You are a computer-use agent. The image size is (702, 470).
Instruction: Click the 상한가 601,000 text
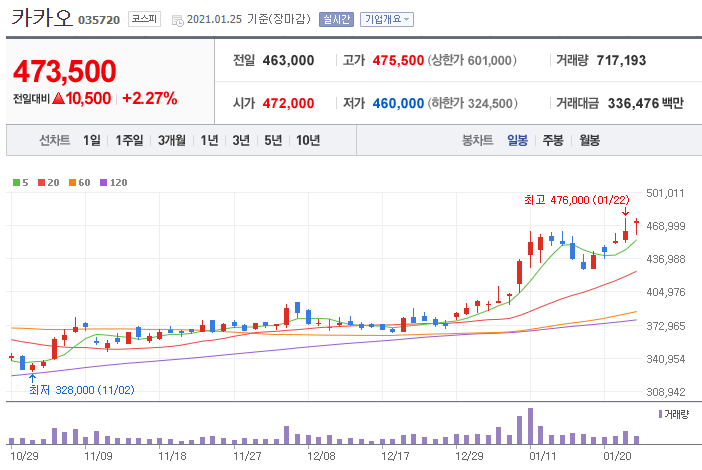472,60
